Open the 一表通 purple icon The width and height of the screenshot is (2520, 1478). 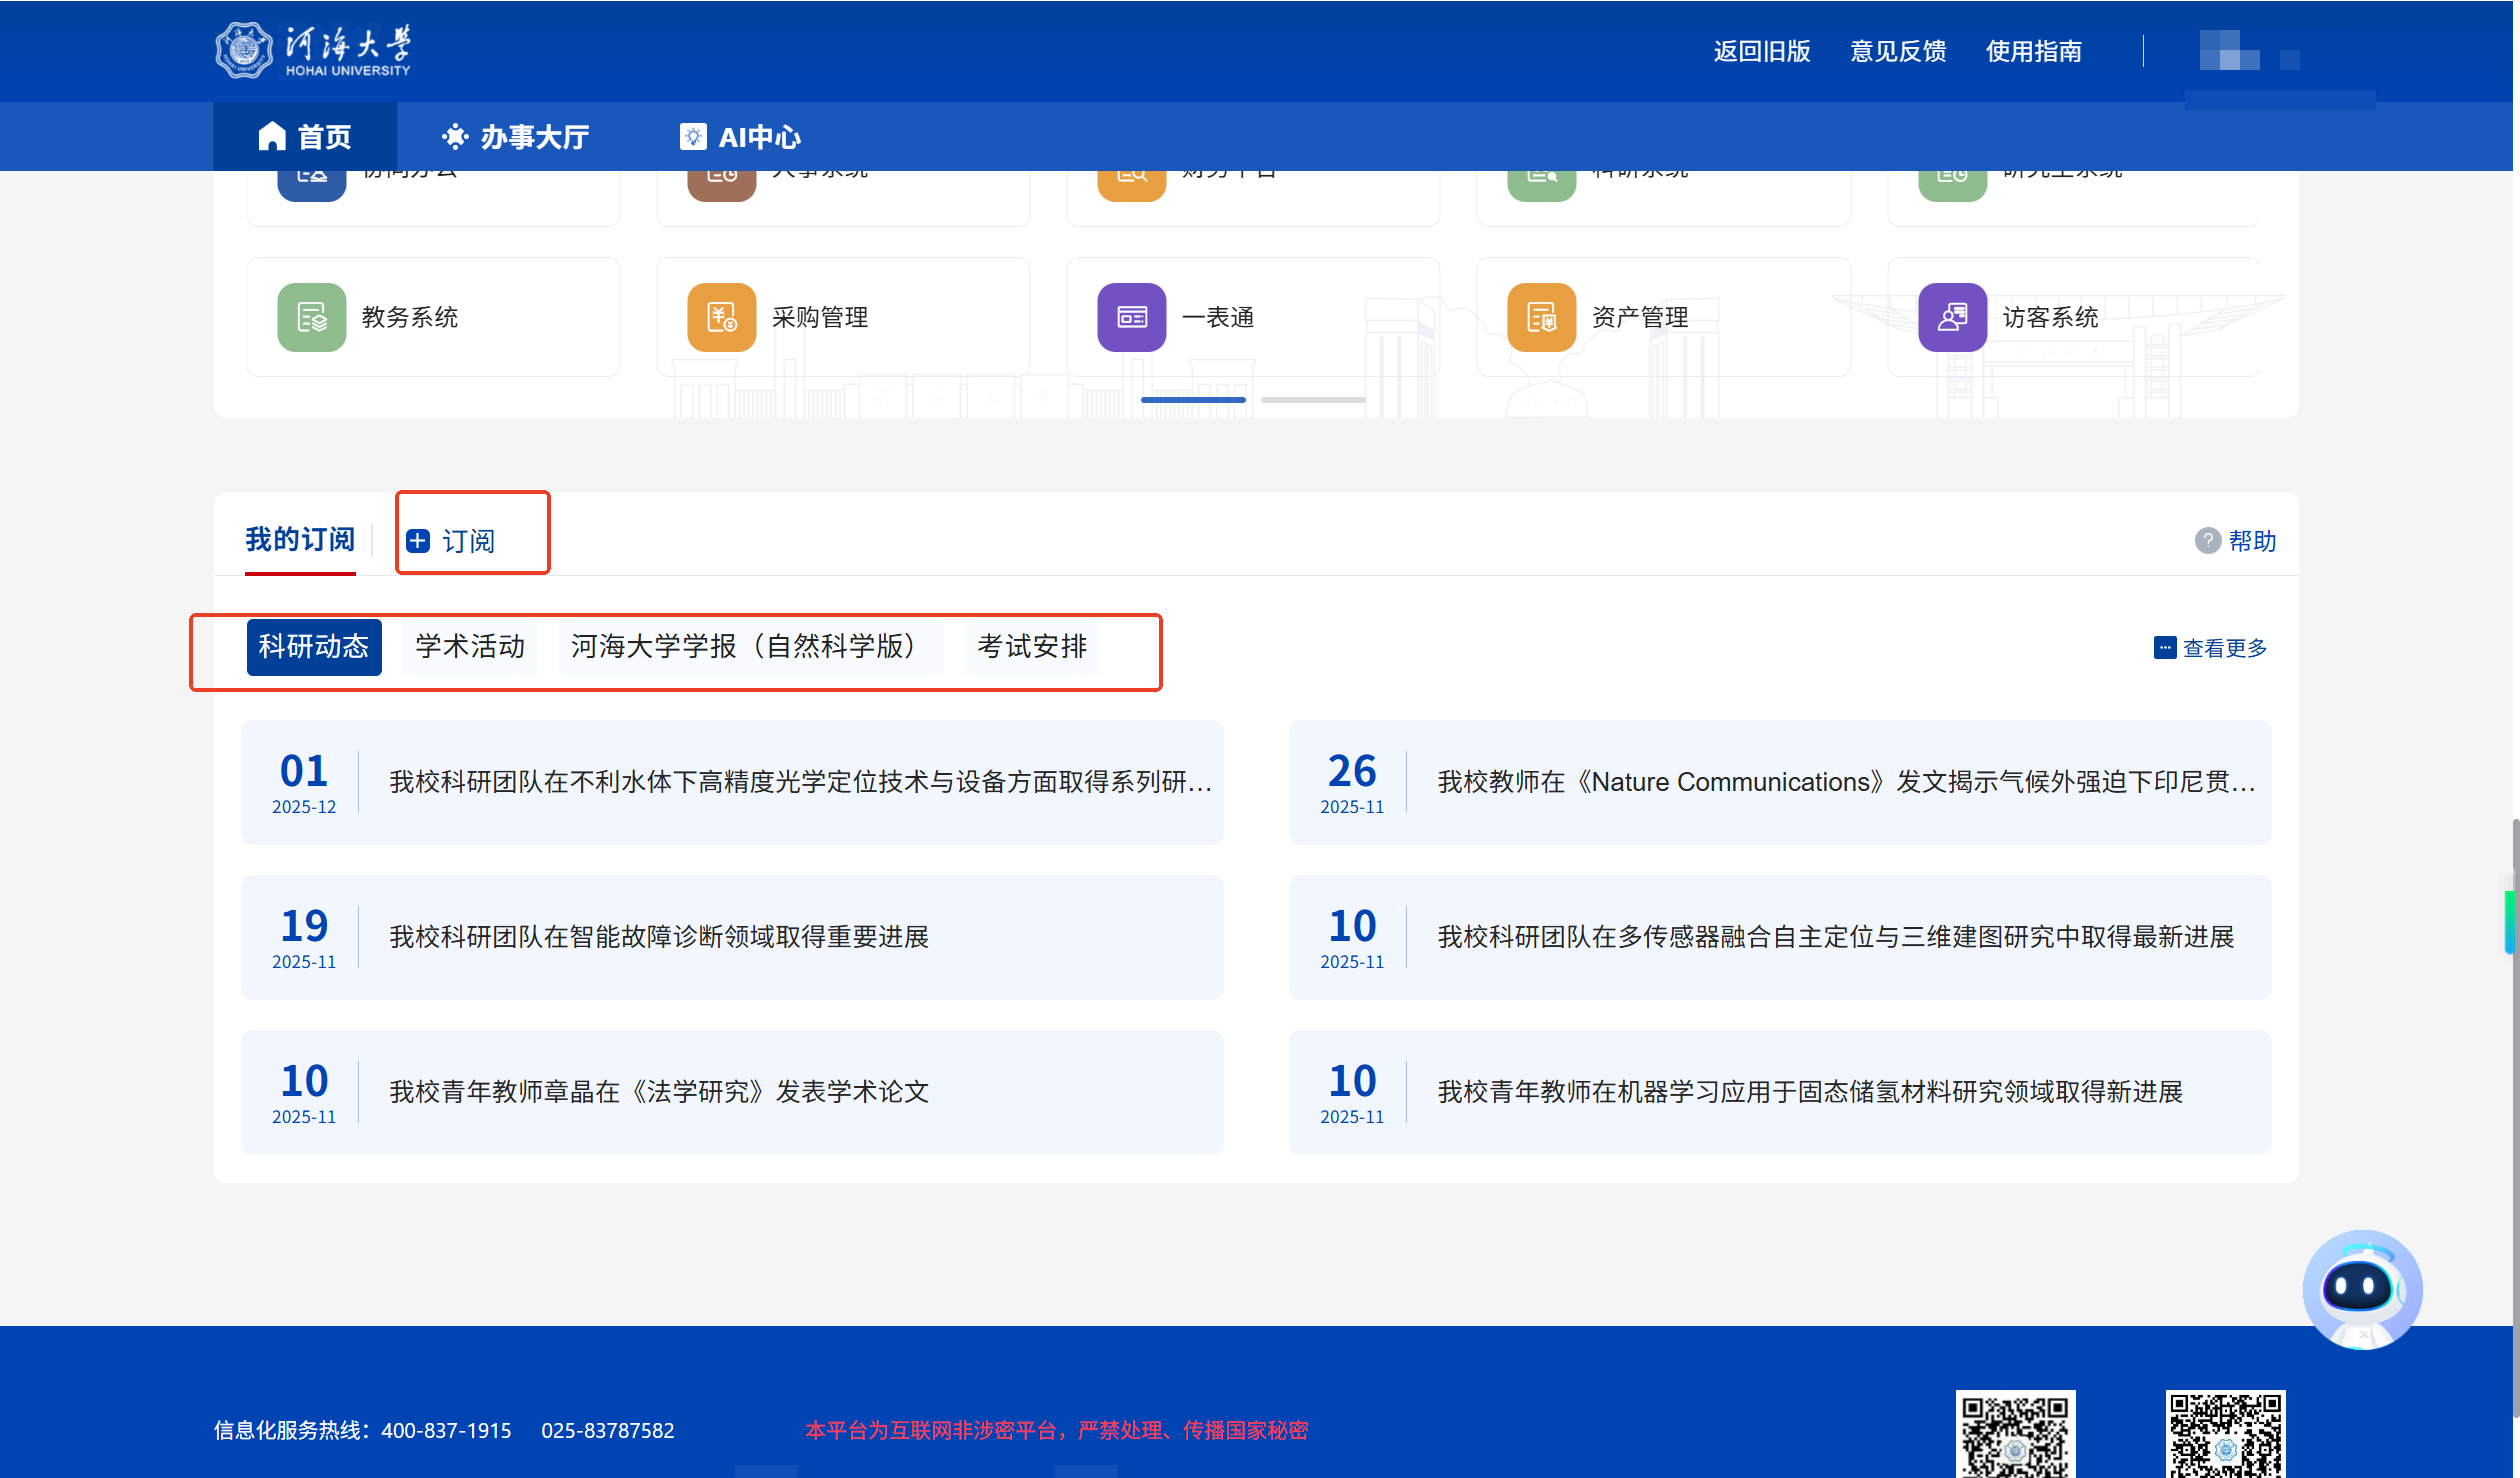pos(1131,317)
